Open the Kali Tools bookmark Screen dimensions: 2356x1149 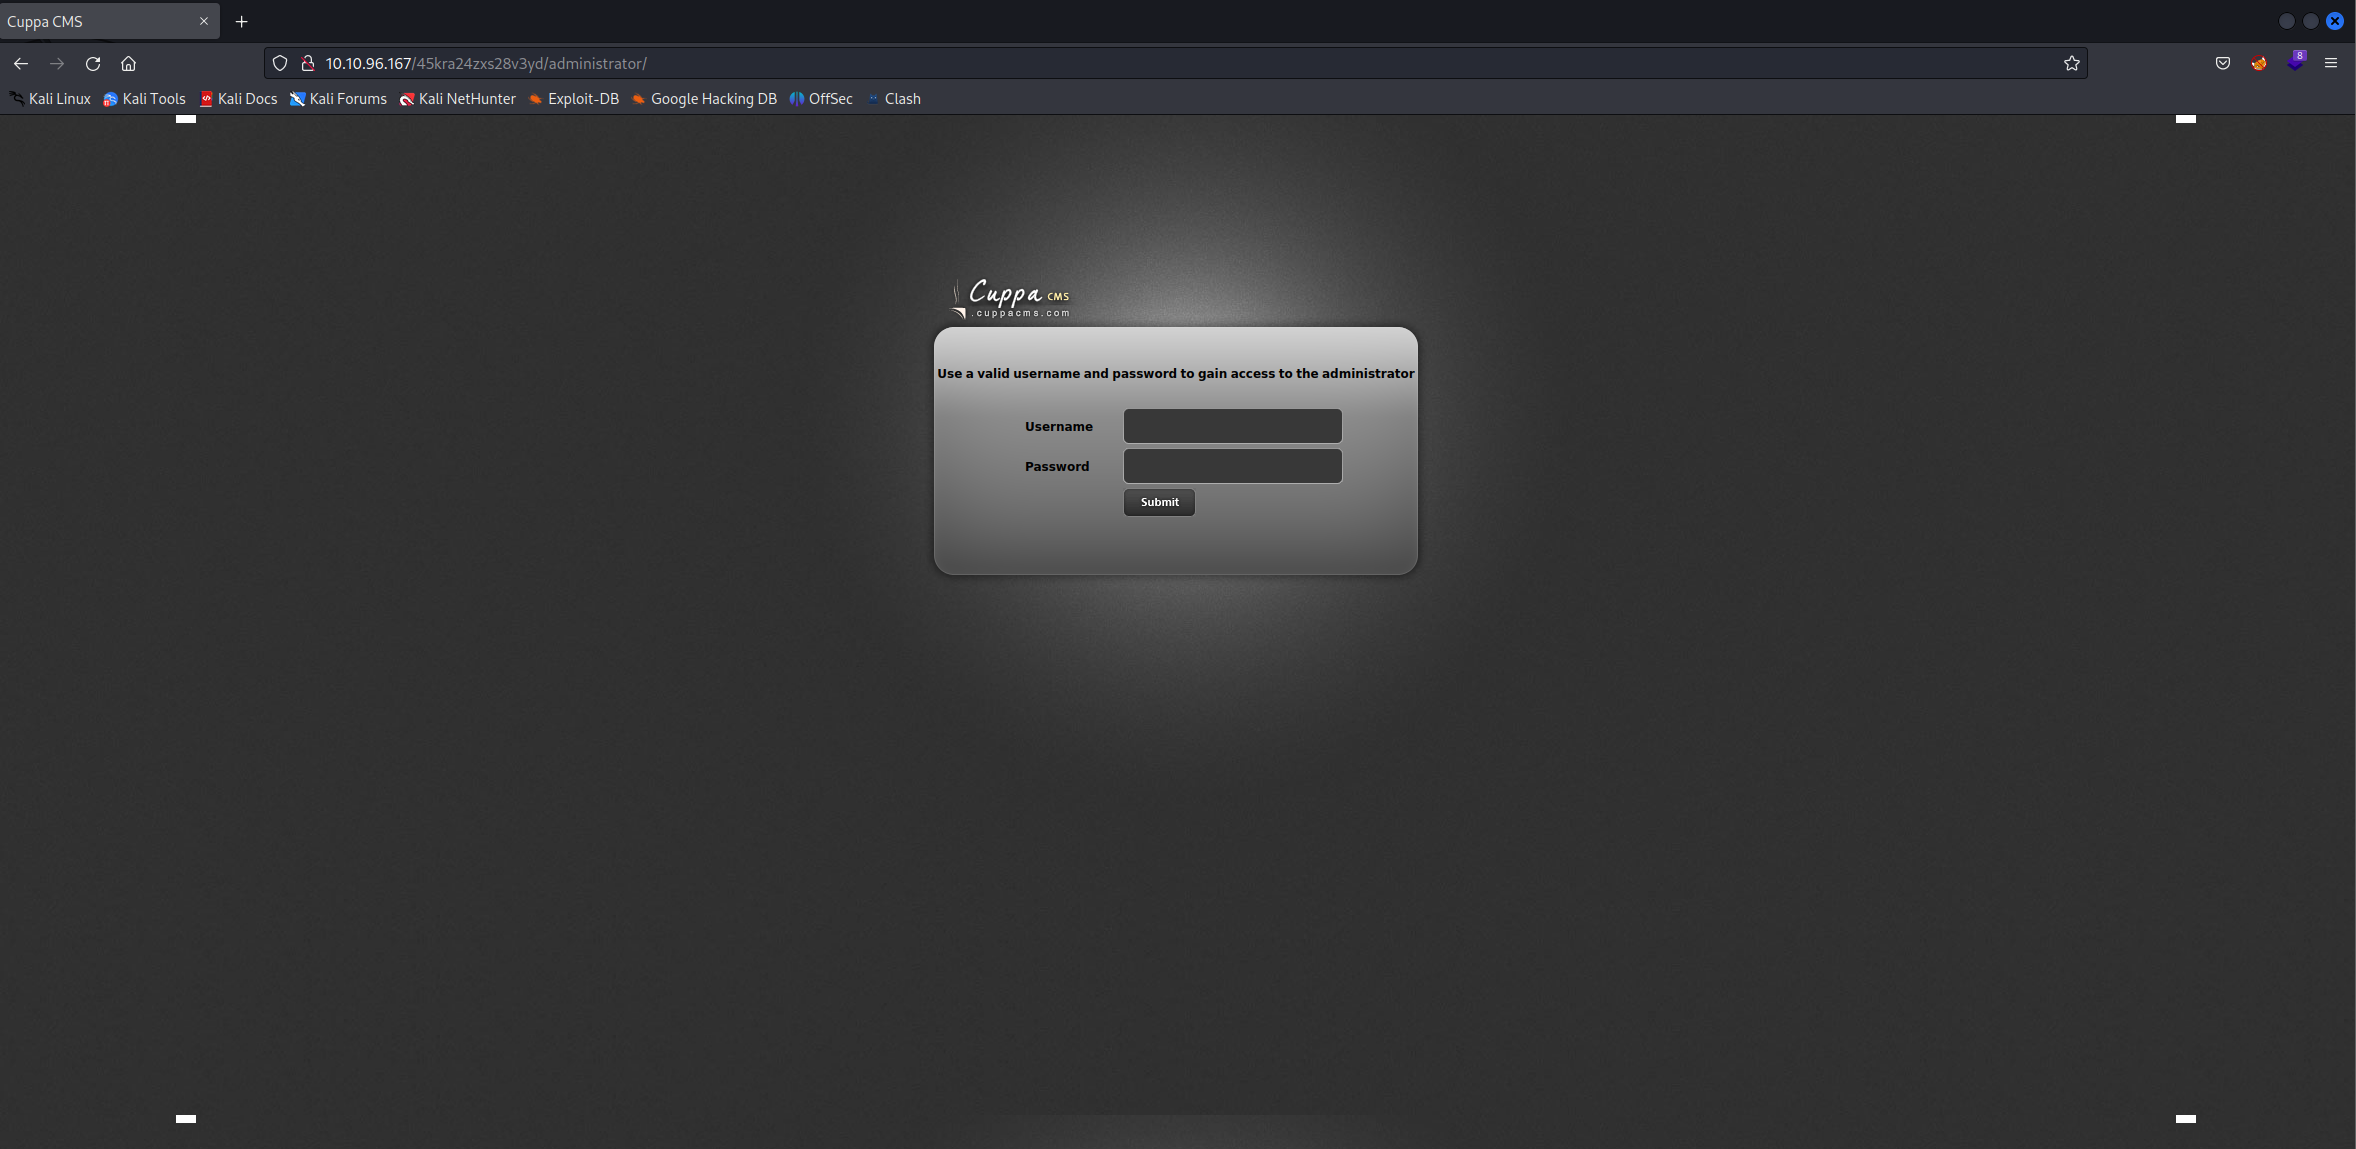(145, 99)
